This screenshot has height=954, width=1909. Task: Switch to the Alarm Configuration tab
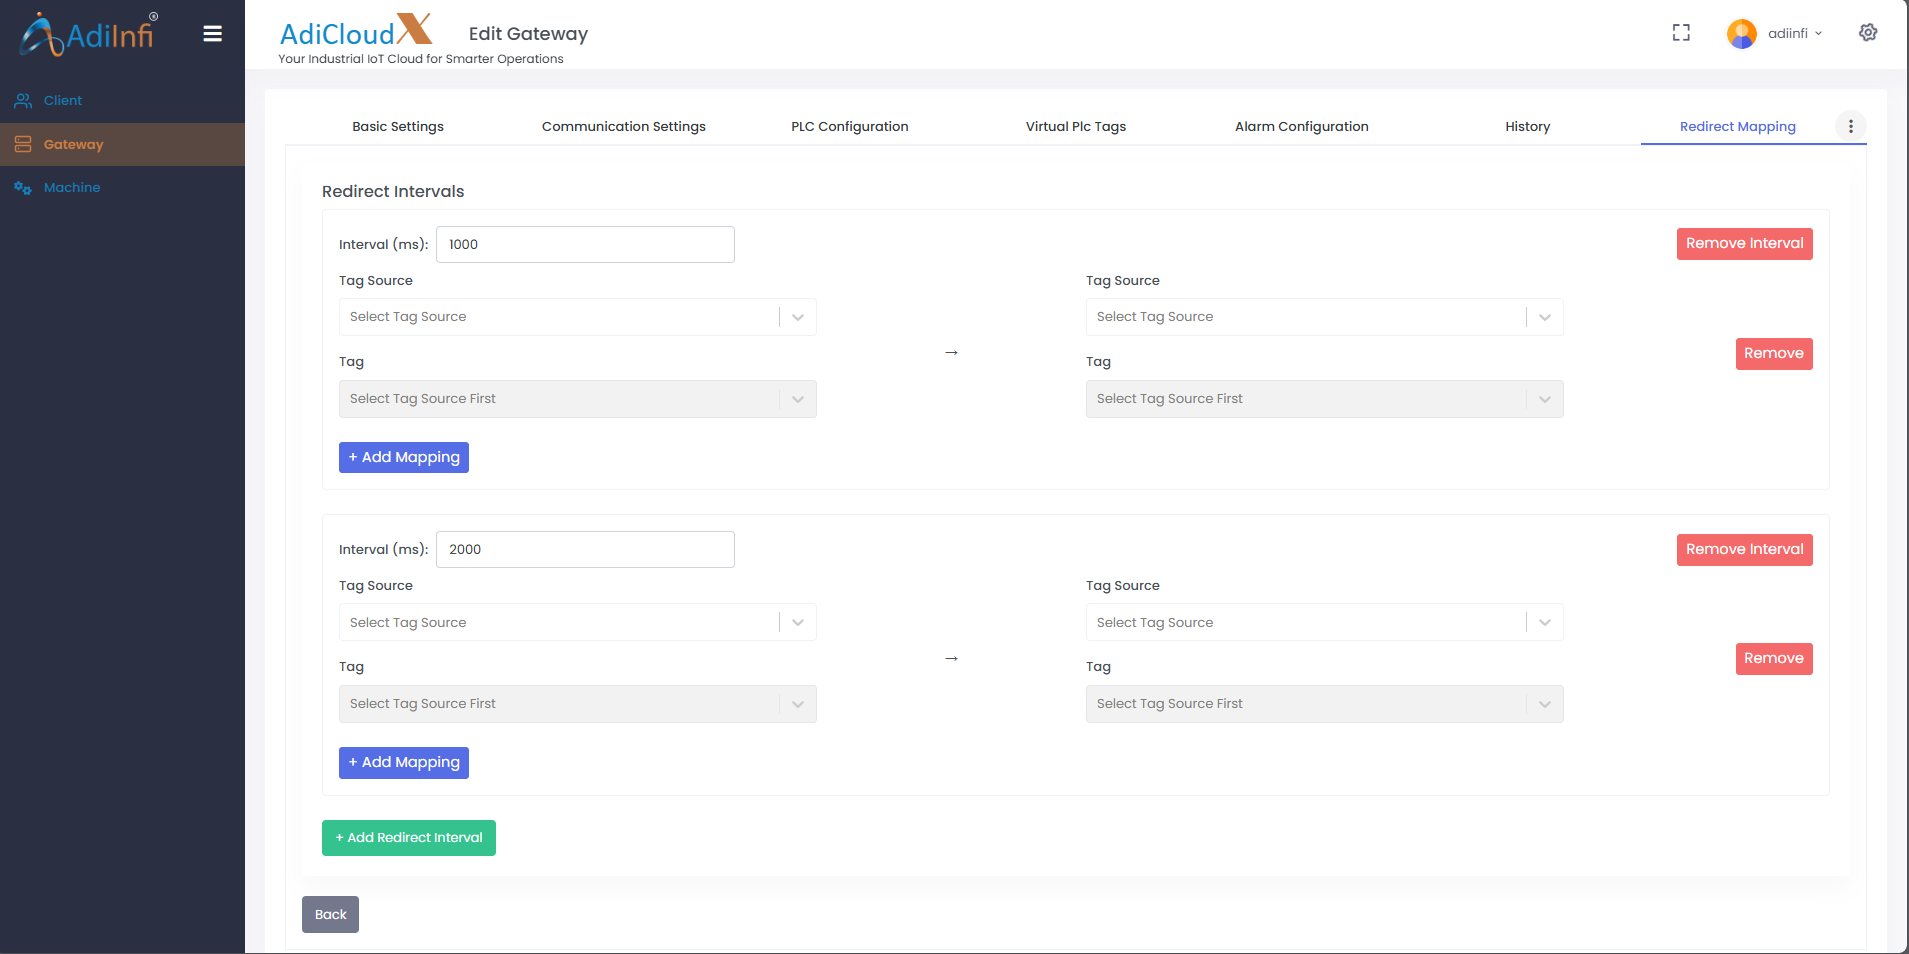point(1301,127)
